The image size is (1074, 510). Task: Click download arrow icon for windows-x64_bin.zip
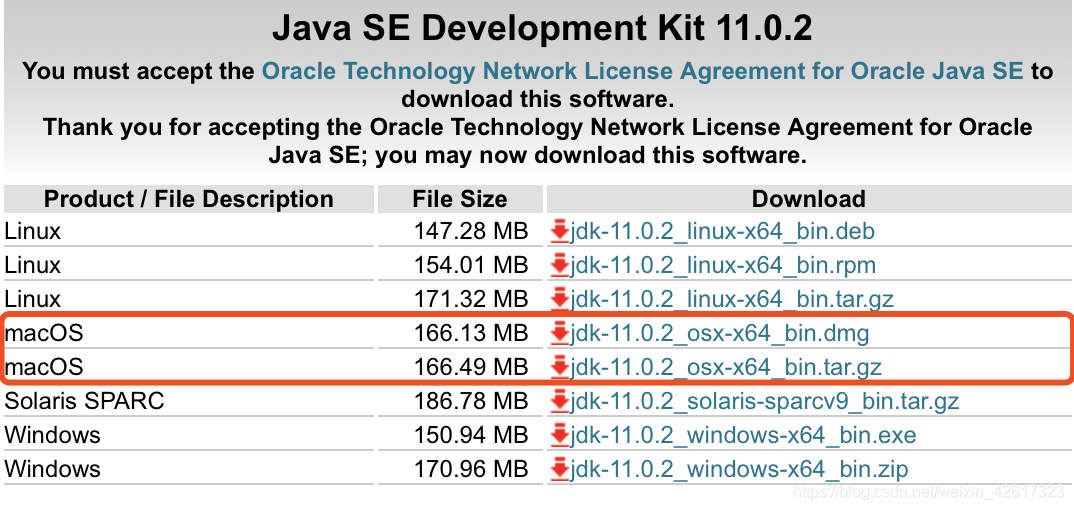pos(560,470)
